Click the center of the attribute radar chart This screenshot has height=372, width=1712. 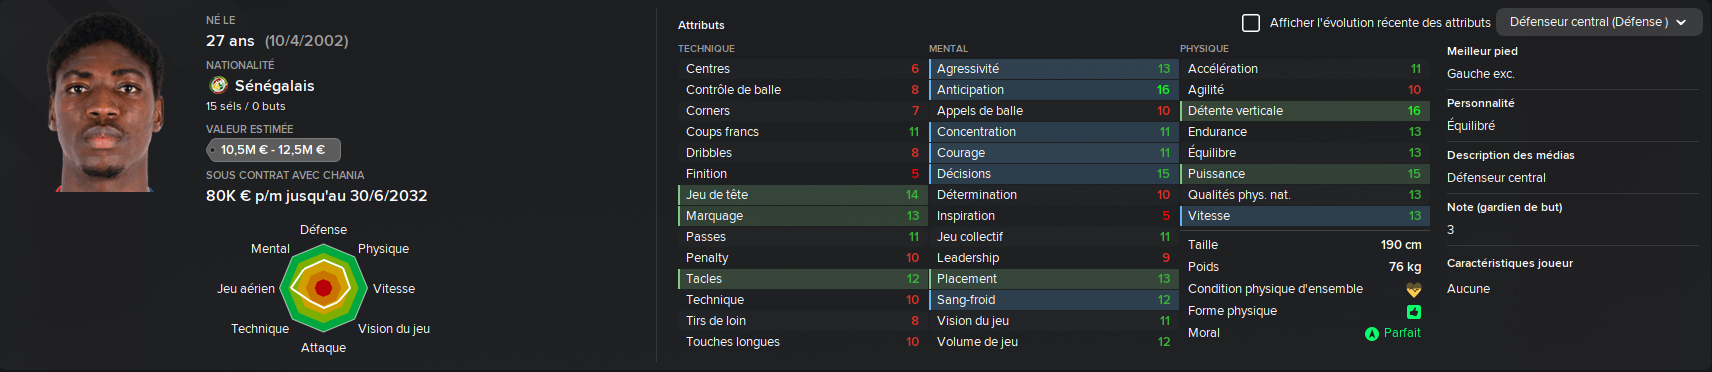323,288
